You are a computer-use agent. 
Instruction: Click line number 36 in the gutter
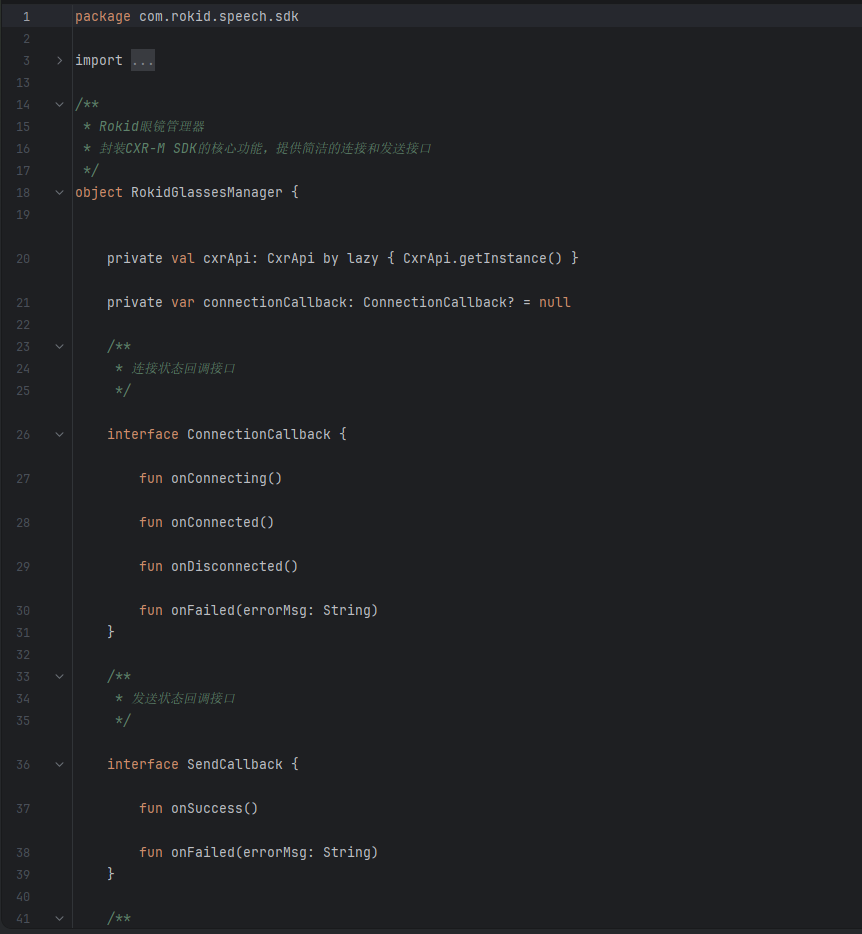coord(23,765)
